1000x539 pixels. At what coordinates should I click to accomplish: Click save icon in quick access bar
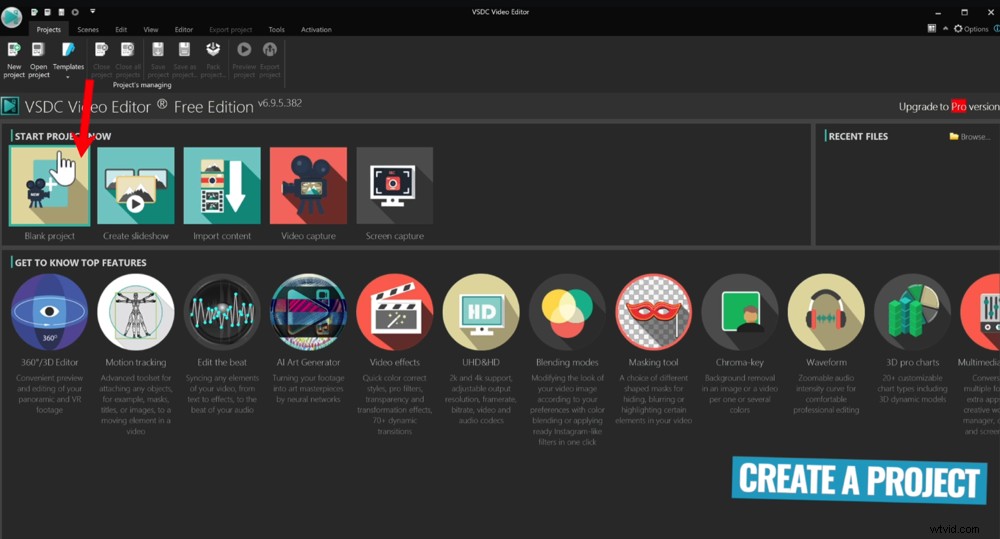[x=61, y=11]
